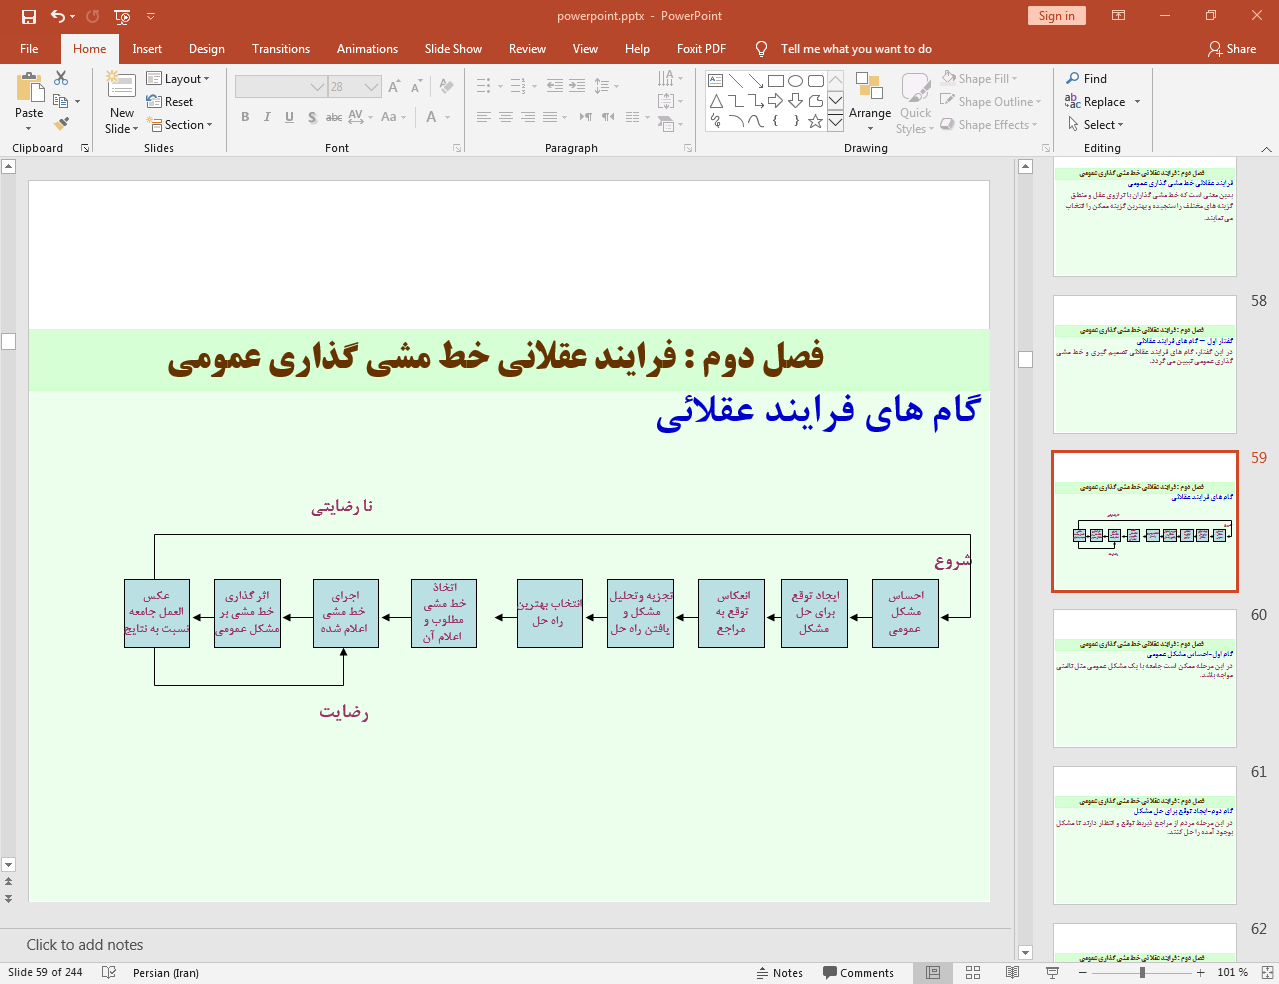Click to add notes field
Image resolution: width=1279 pixels, height=984 pixels.
point(506,945)
